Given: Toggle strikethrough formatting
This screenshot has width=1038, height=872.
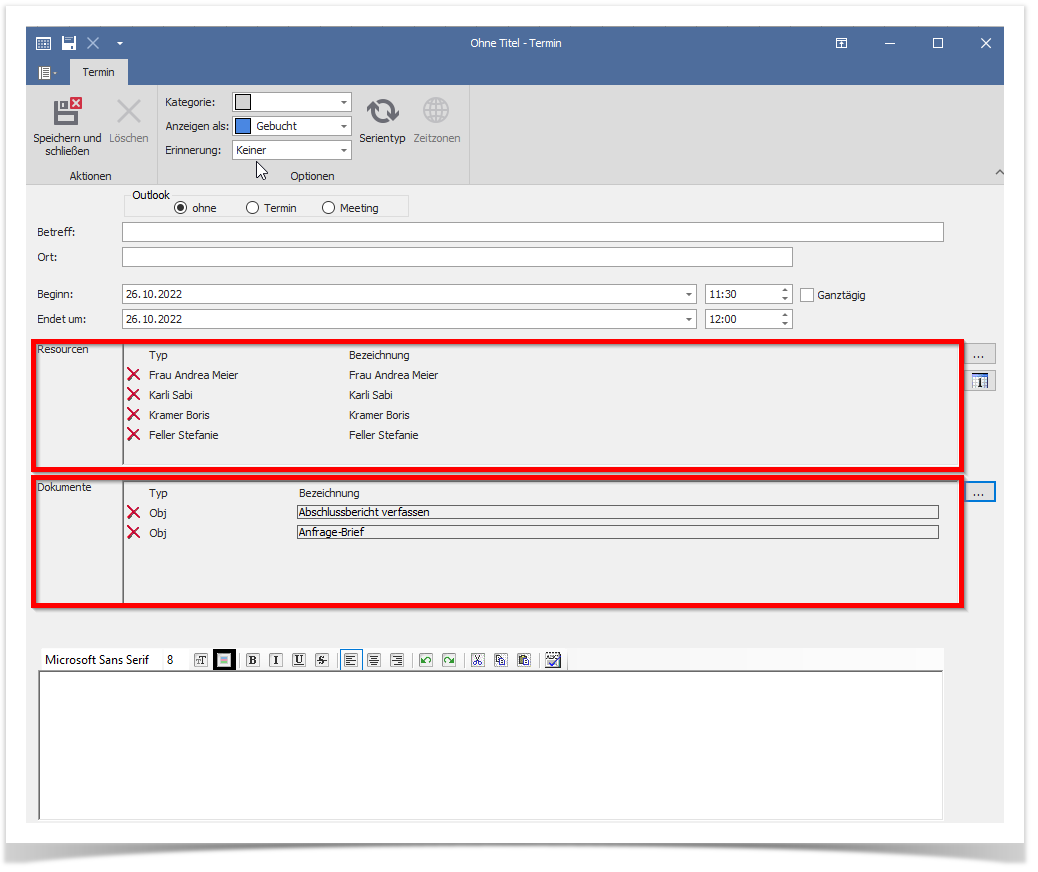Looking at the screenshot, I should pos(322,660).
